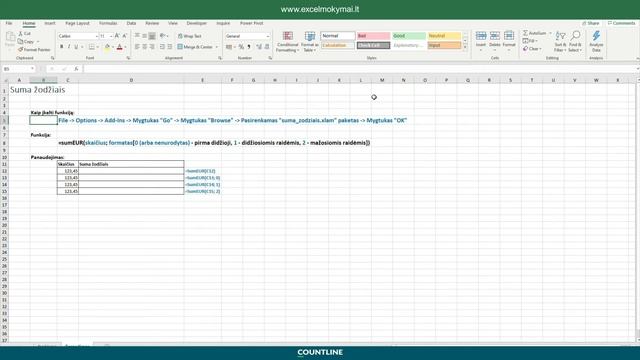
Task: Click the Decrease Indent icon
Action: point(162,47)
